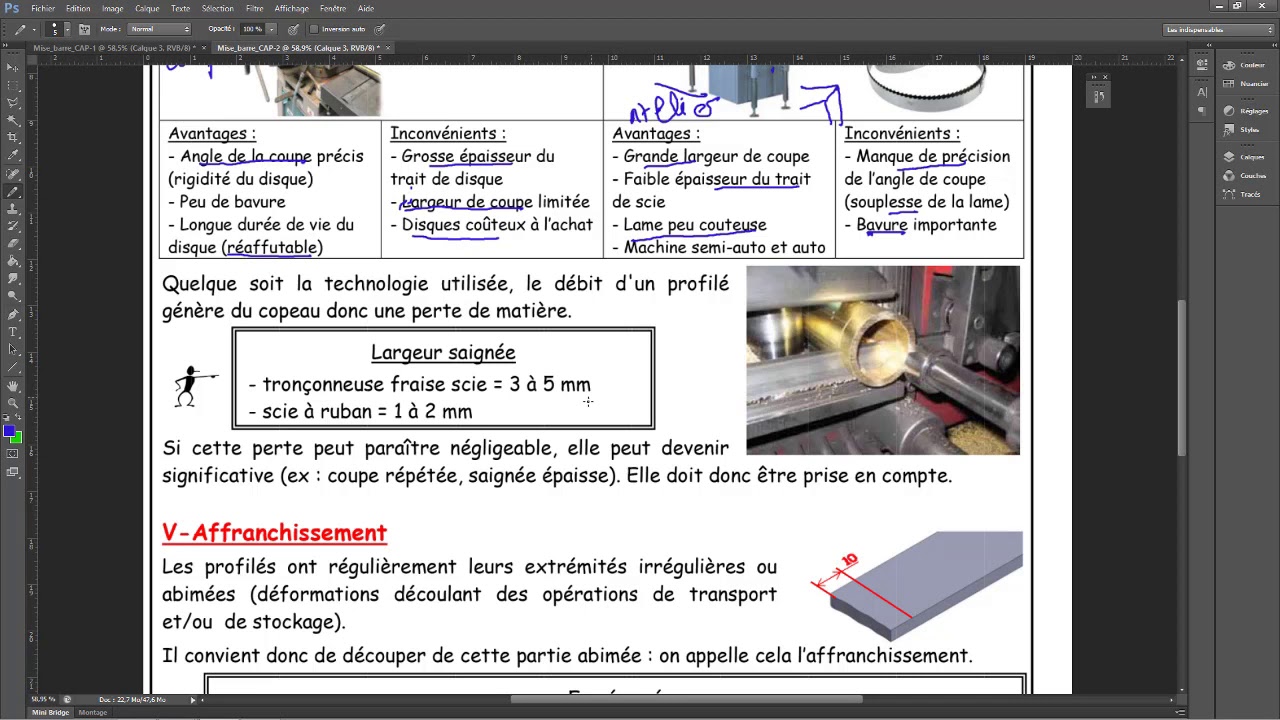Switch to the Montage tab
This screenshot has height=720, width=1280.
pos(93,712)
